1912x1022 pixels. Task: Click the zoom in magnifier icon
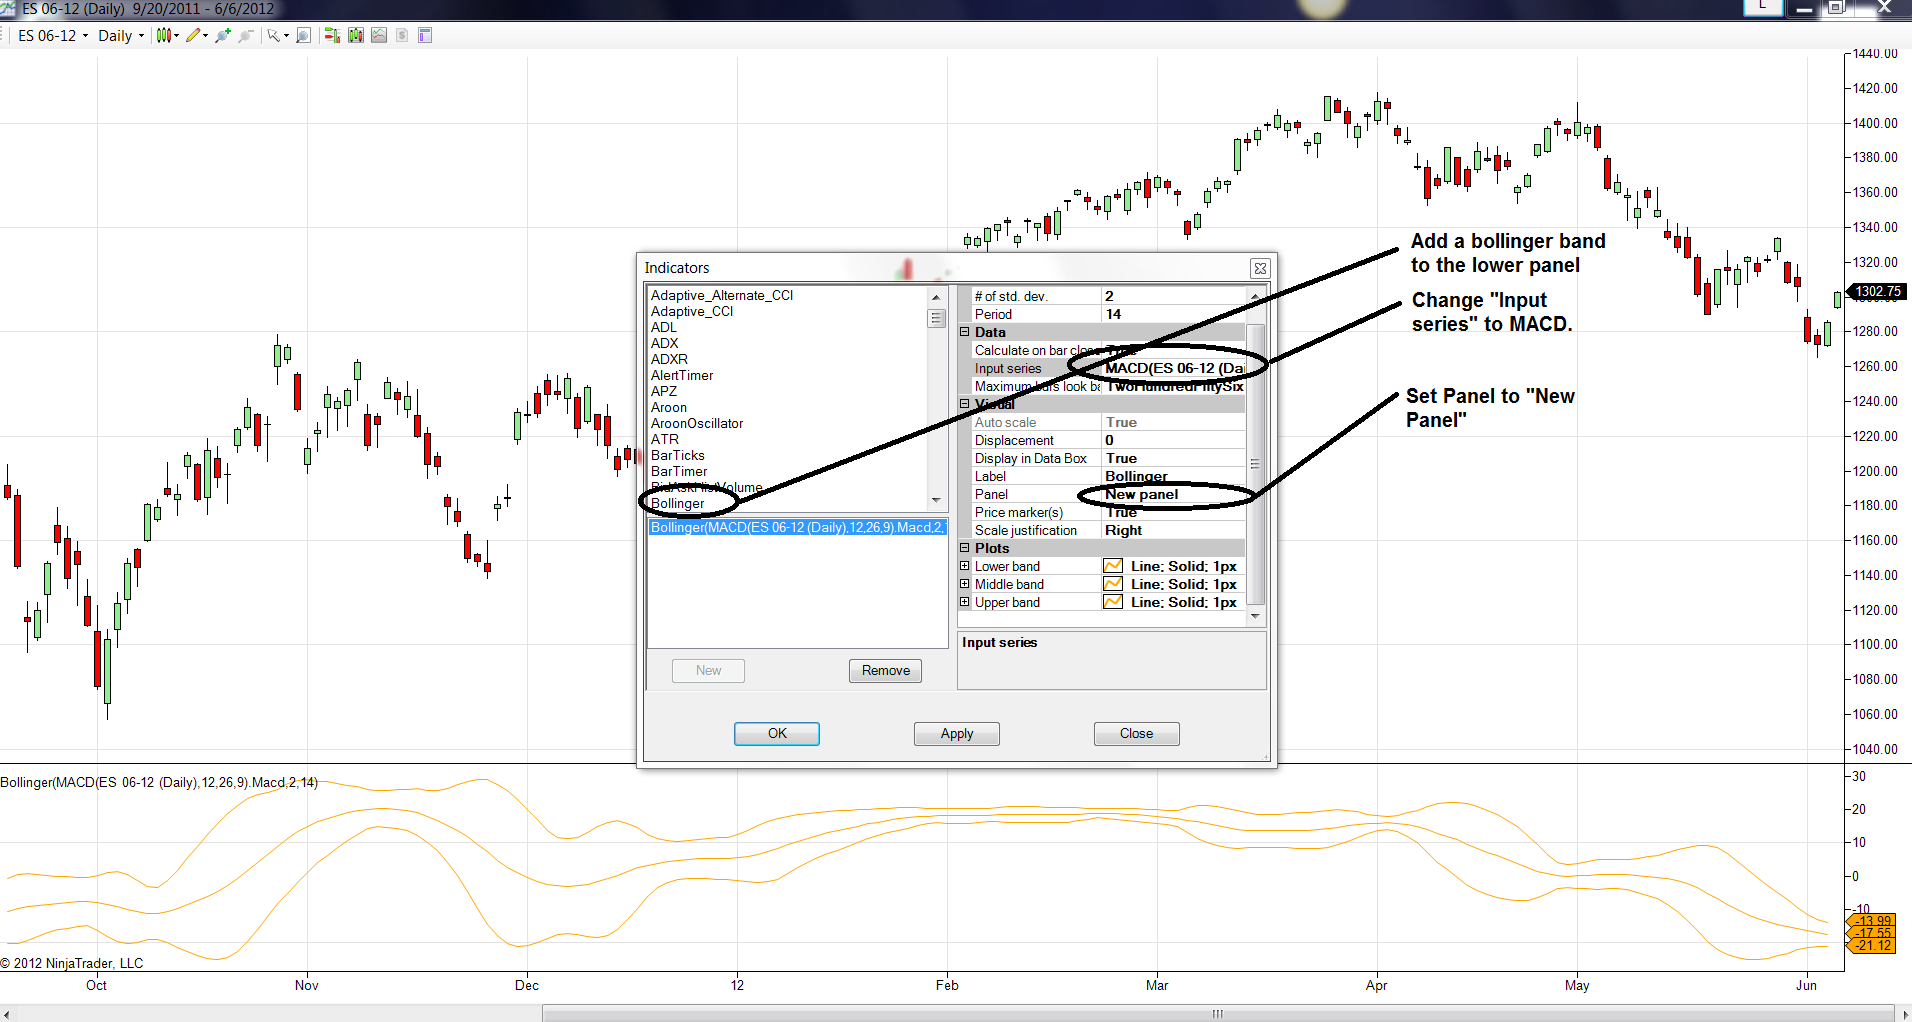pyautogui.click(x=222, y=35)
